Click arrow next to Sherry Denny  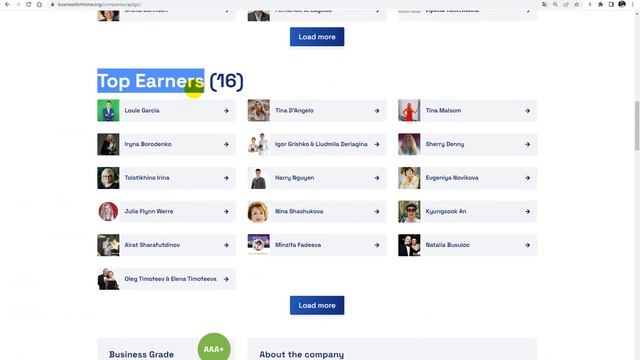(527, 144)
